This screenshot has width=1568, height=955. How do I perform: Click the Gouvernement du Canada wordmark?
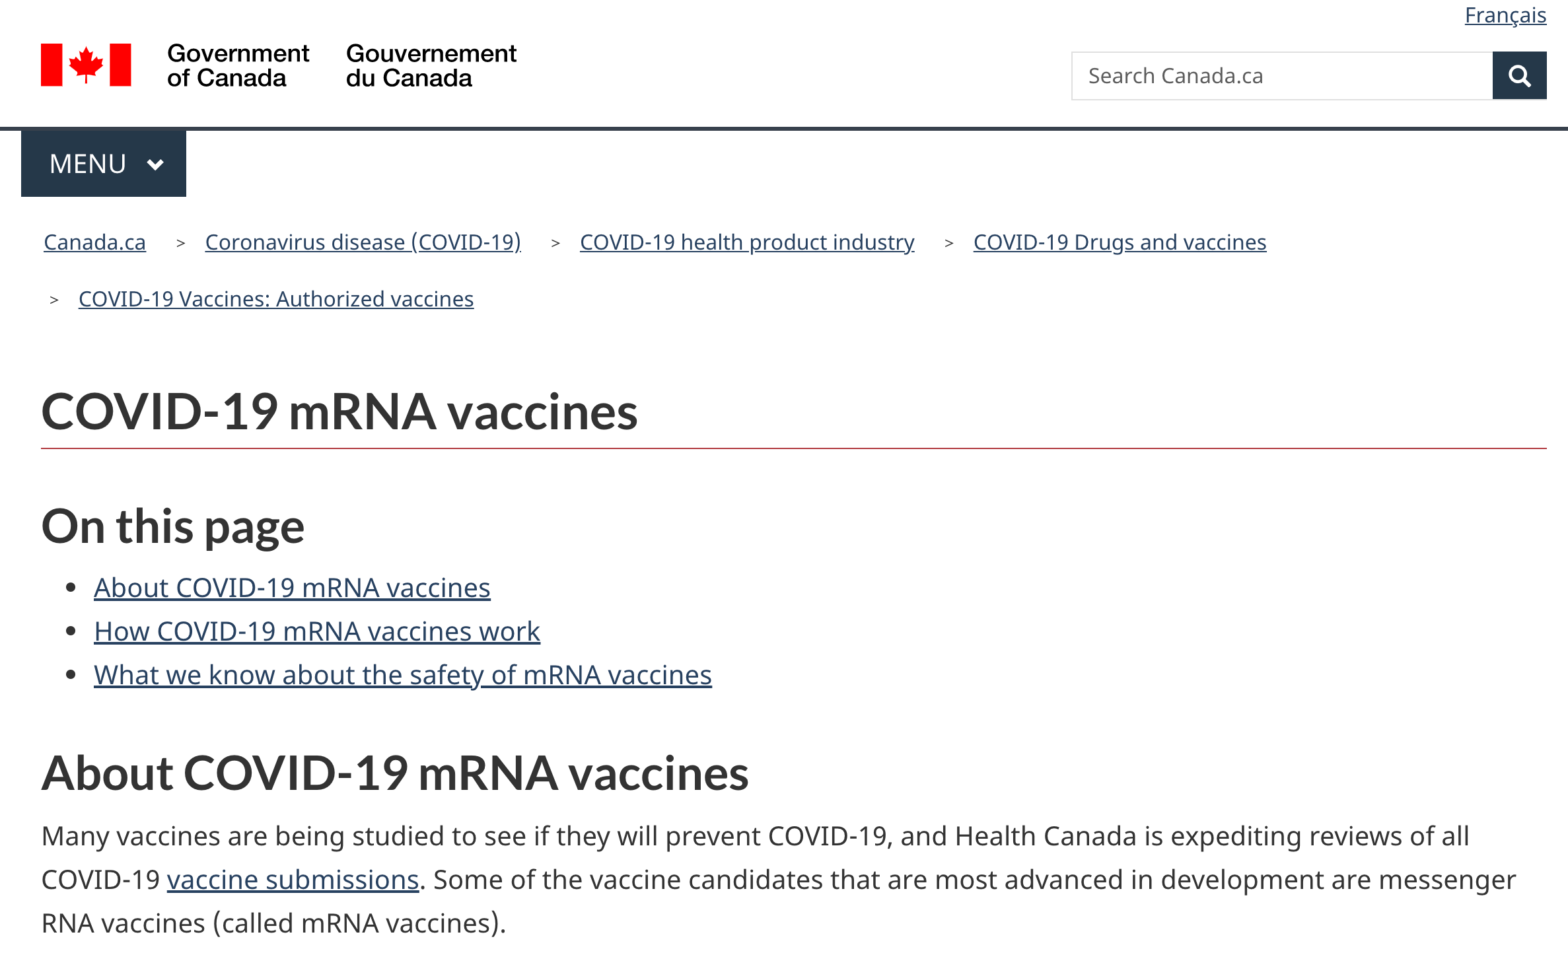(x=431, y=66)
